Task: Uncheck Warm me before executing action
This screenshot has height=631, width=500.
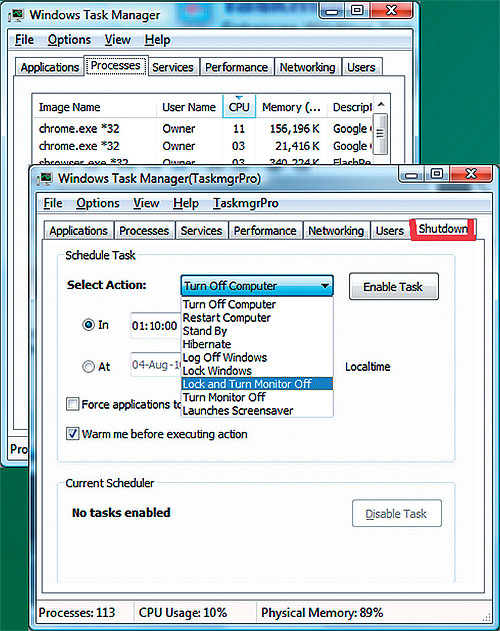Action: click(72, 433)
